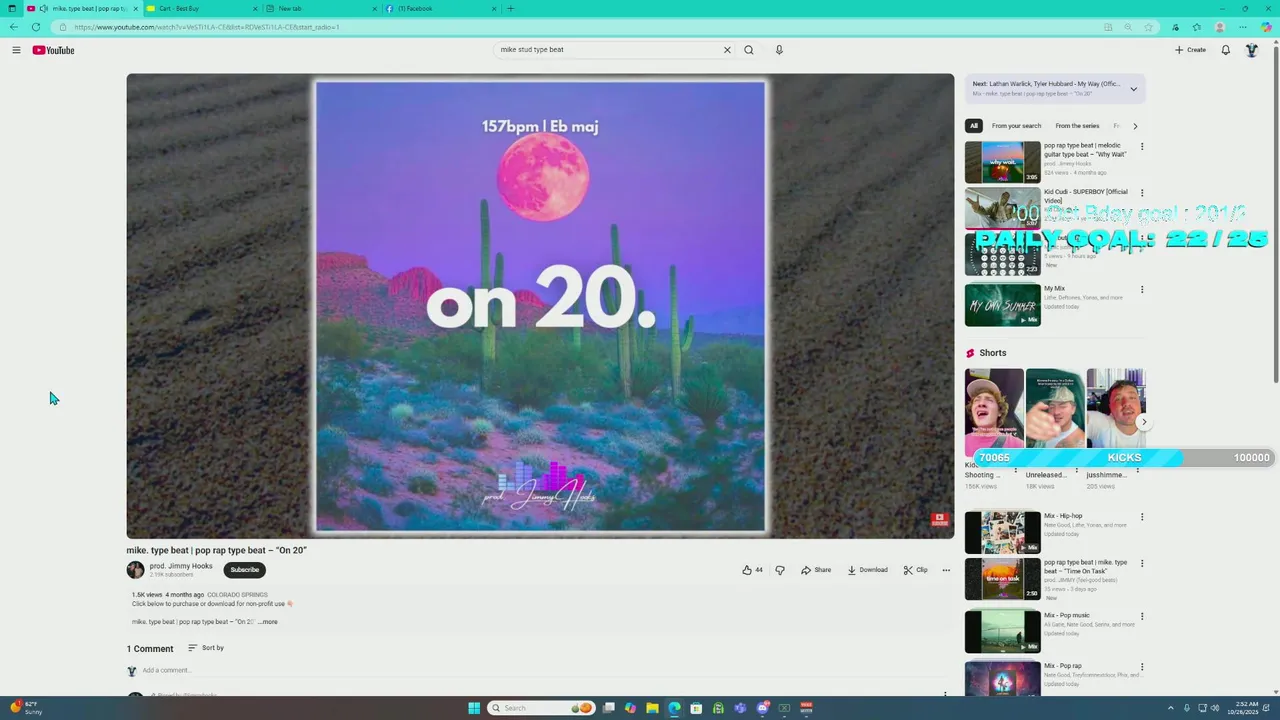Click the Windows taskbar Search box
The image size is (1280, 720).
(541, 708)
